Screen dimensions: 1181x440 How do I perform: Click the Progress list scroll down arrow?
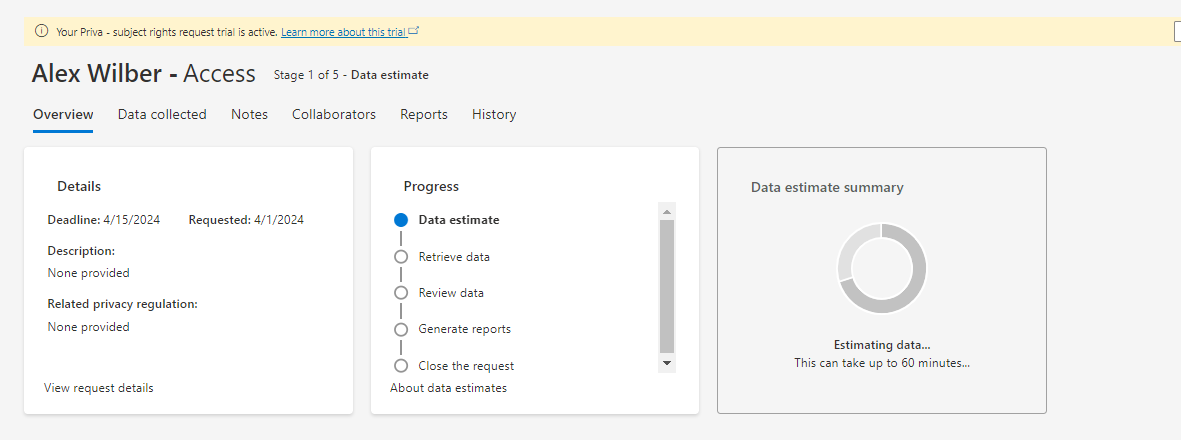click(667, 363)
